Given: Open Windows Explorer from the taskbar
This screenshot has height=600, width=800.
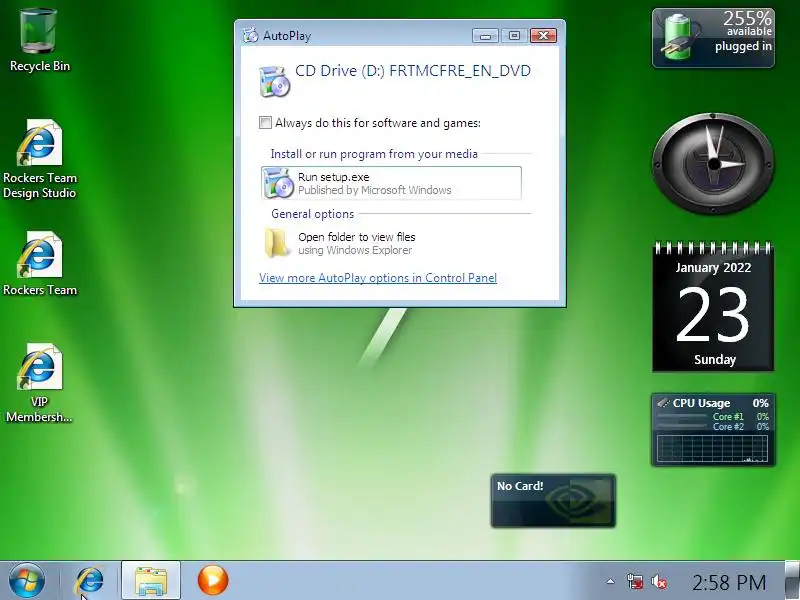Looking at the screenshot, I should point(151,581).
